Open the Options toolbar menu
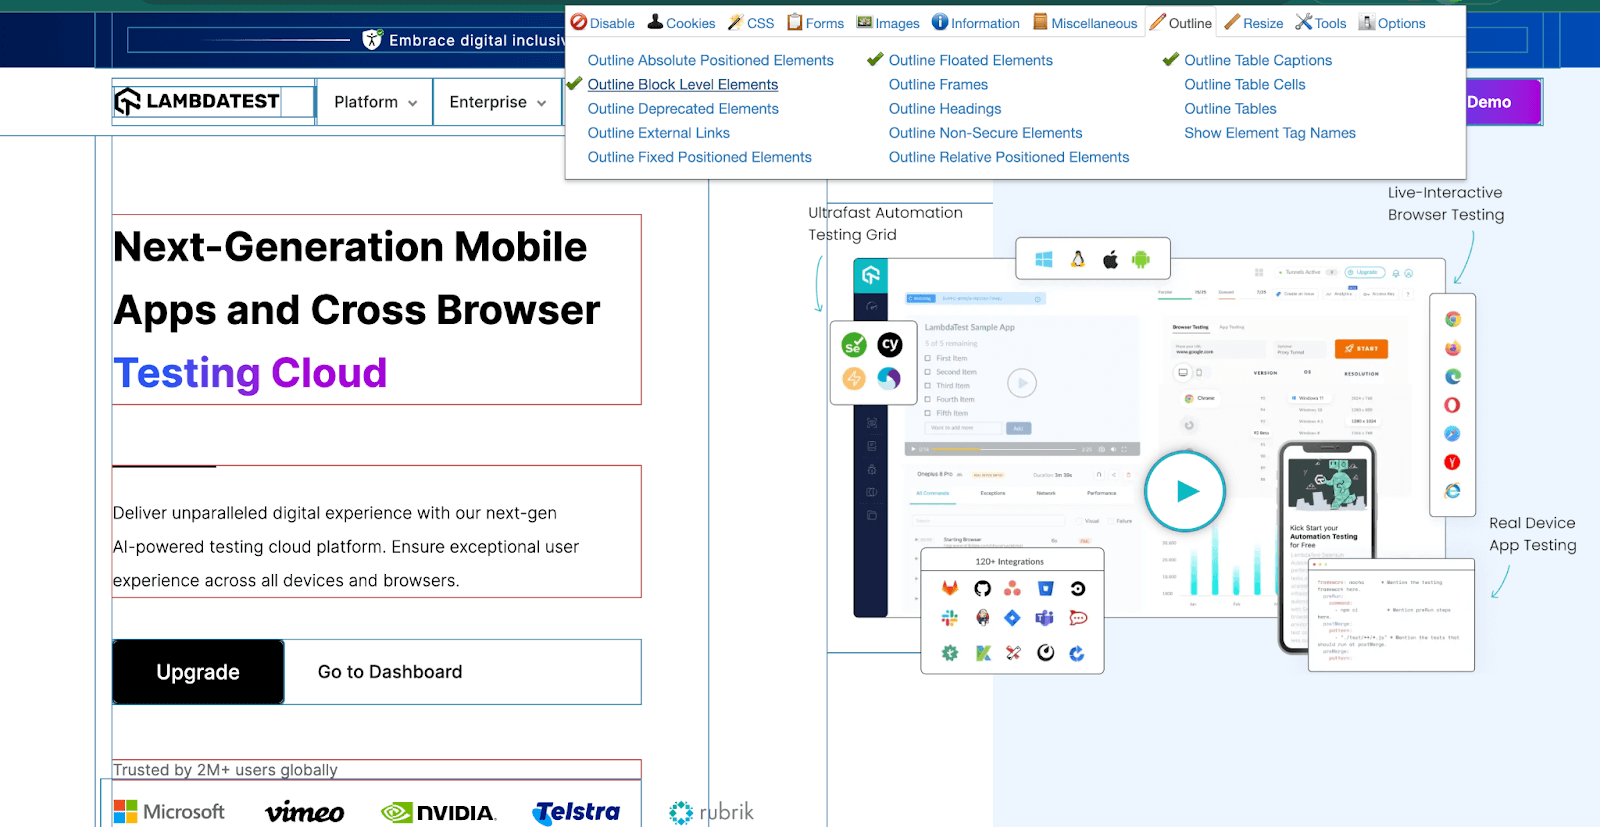The image size is (1600, 827). pos(1392,23)
